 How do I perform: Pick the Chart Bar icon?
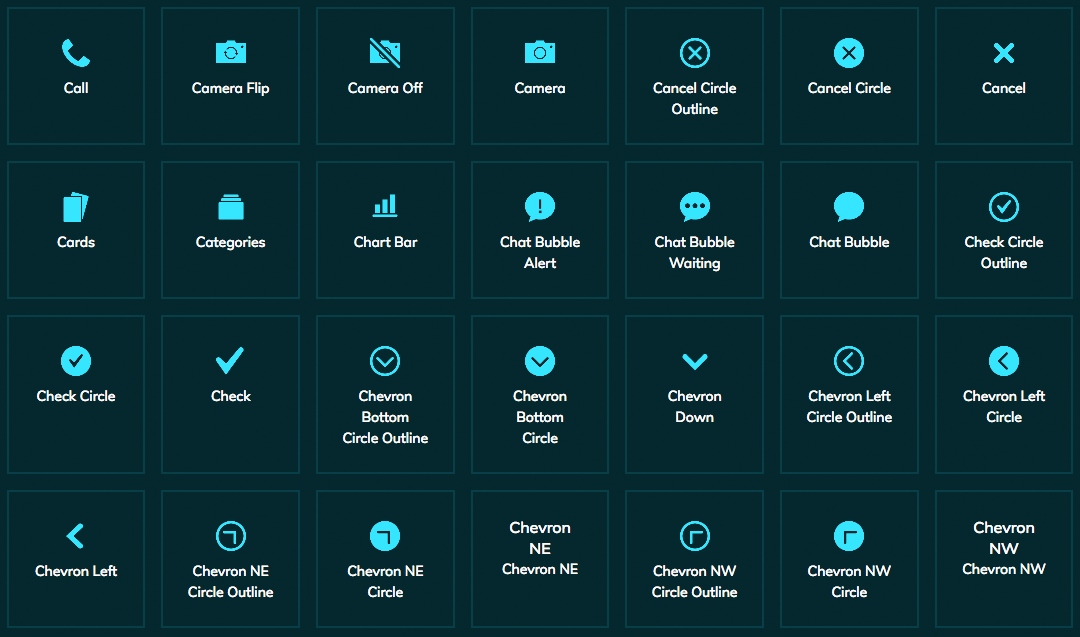click(x=385, y=206)
